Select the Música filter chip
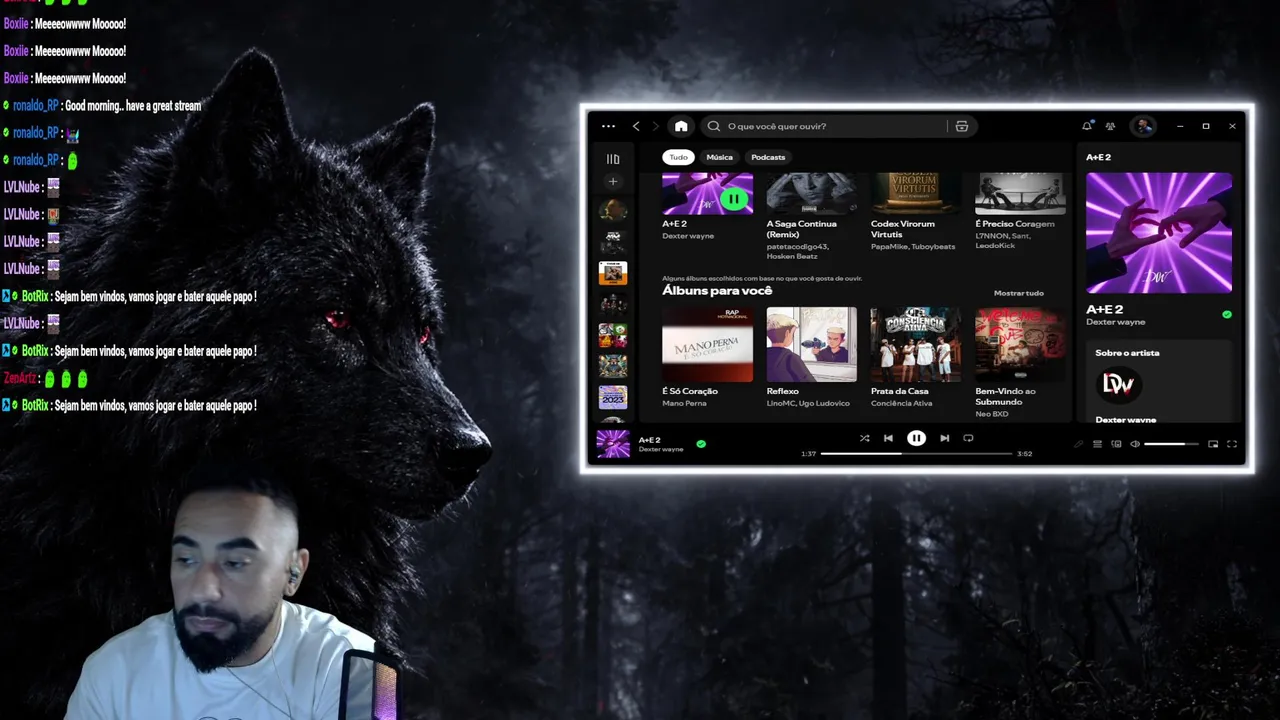This screenshot has height=720, width=1280. [720, 157]
